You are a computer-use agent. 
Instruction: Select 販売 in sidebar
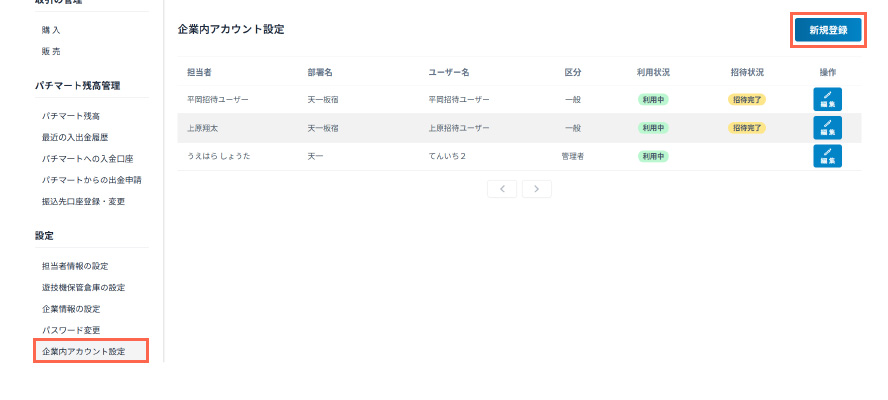pos(51,51)
